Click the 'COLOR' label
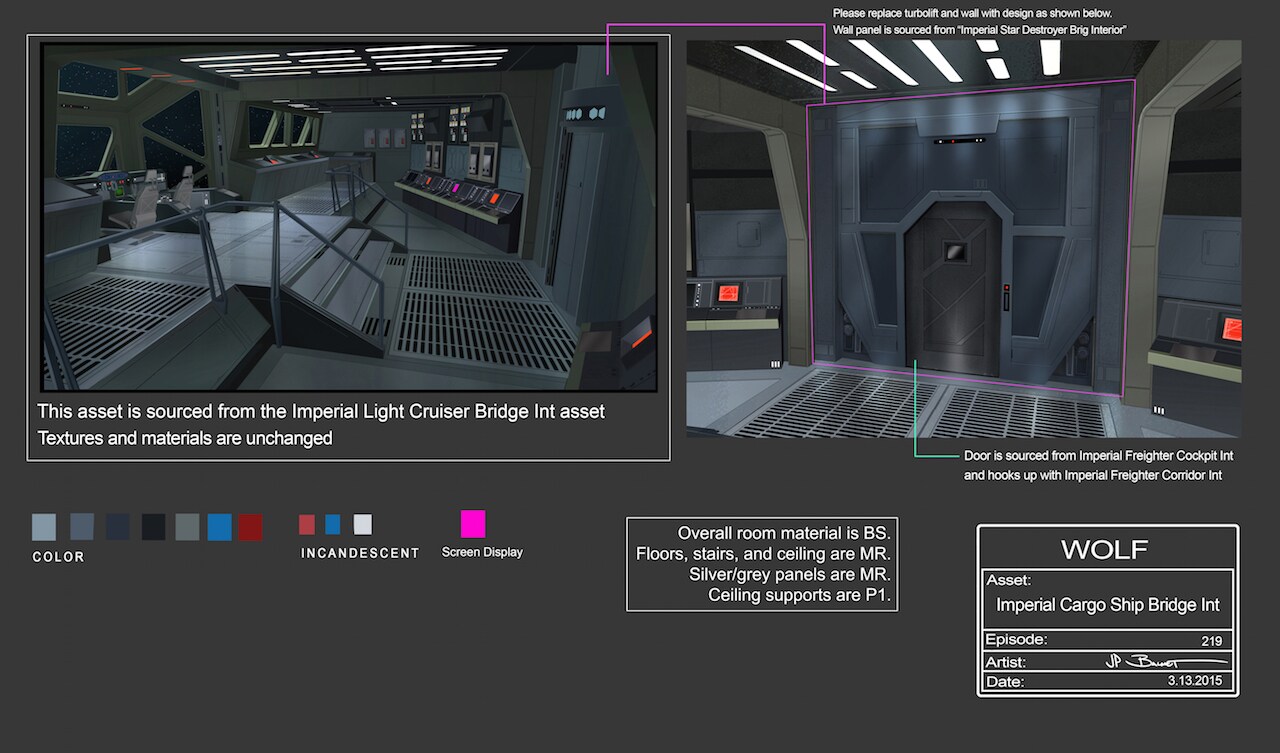 [x=58, y=557]
